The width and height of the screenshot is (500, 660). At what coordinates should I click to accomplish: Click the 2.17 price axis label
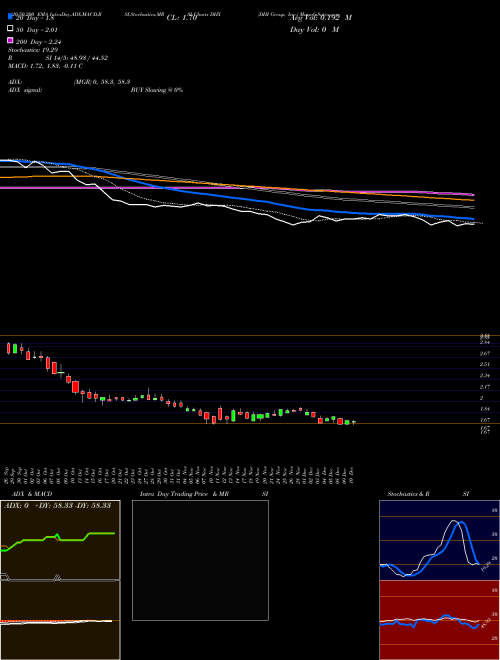point(485,386)
